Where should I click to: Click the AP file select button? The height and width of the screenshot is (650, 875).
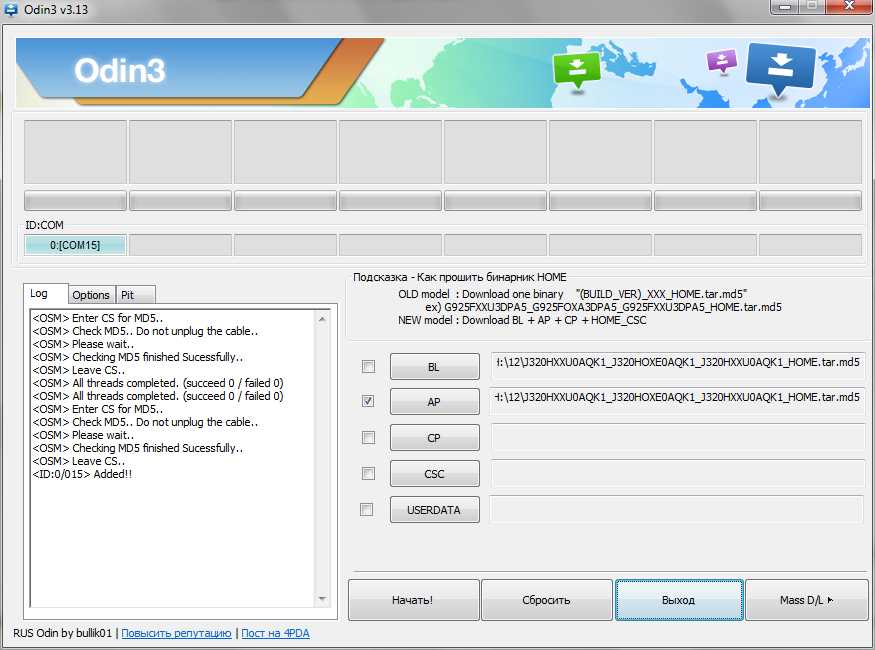coord(434,402)
